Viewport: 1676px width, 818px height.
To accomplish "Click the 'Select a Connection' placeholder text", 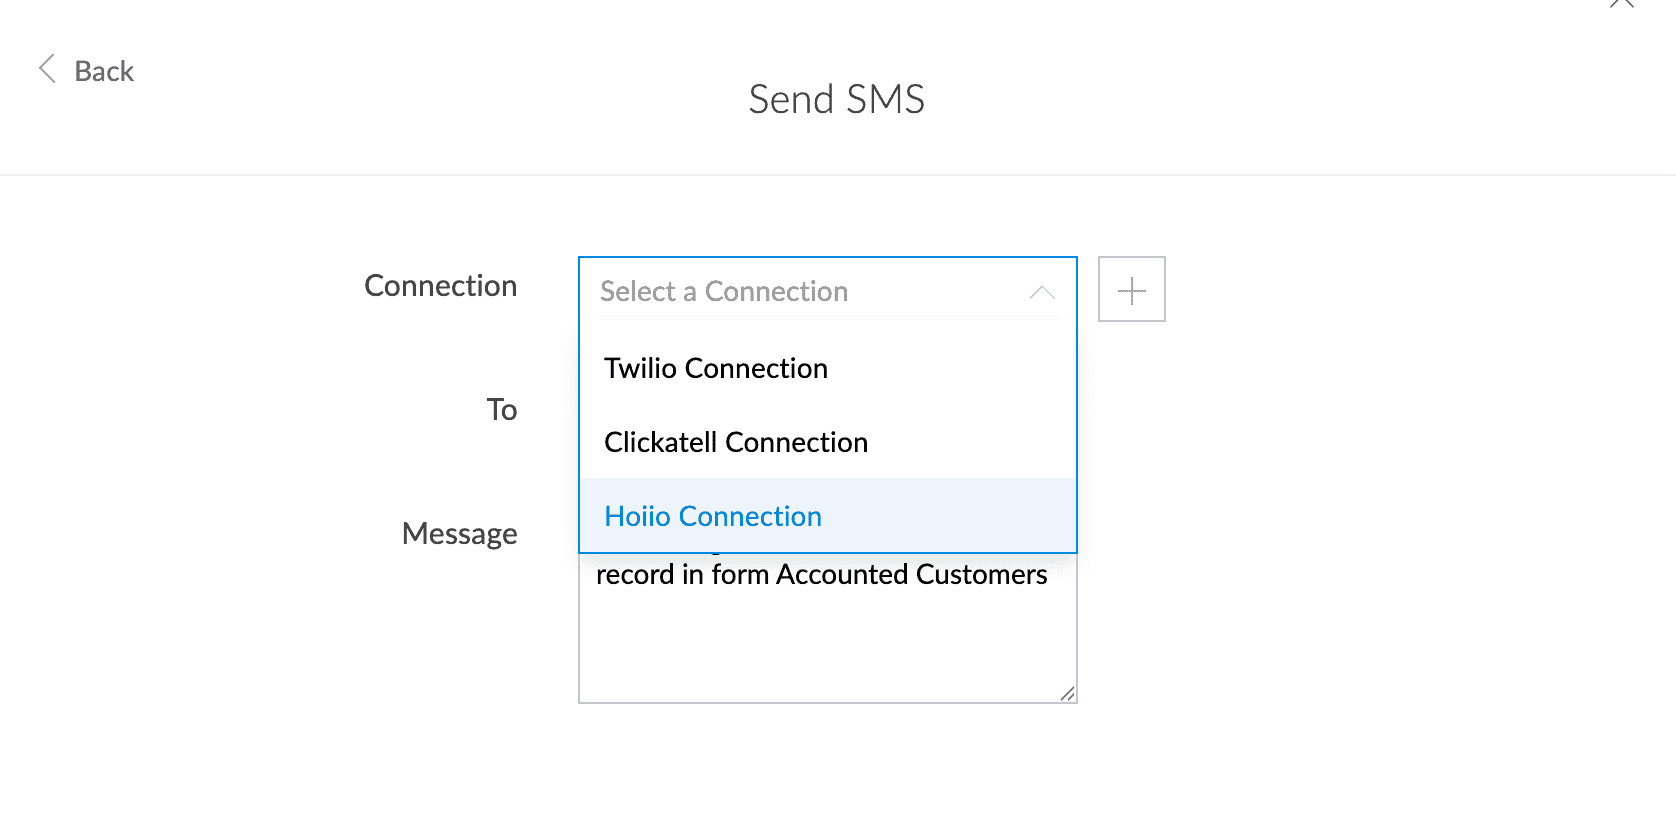I will tap(723, 291).
